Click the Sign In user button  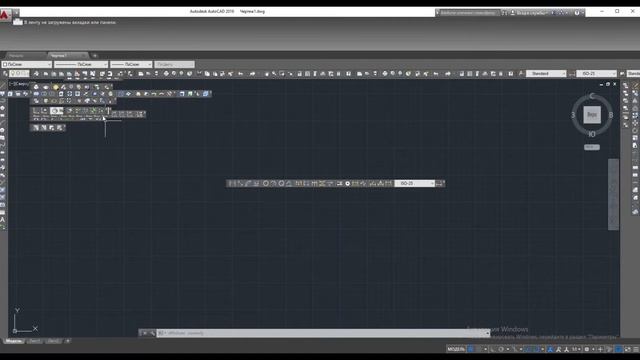529,13
